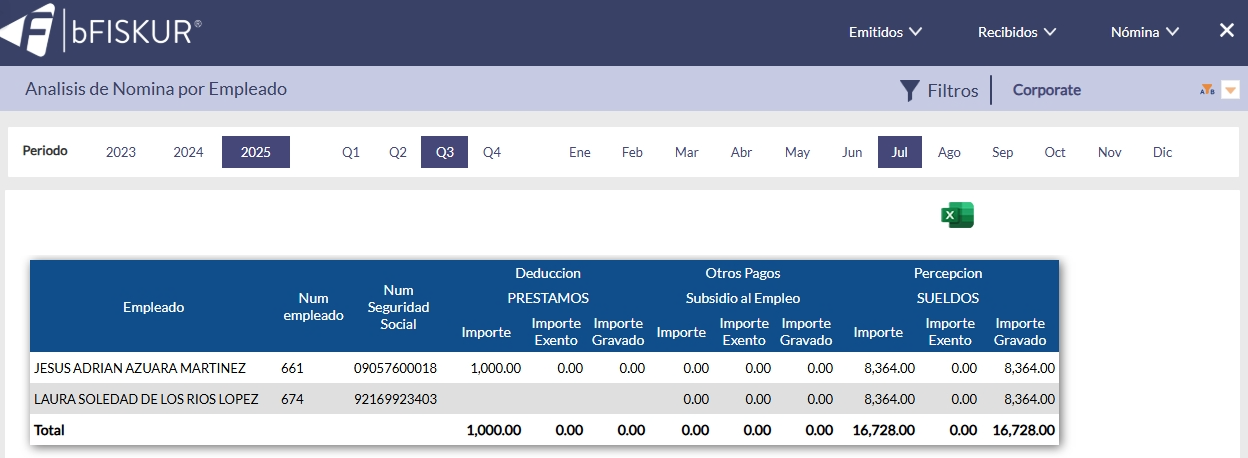Image resolution: width=1248 pixels, height=458 pixels.
Task: Expand the Emitidos menu
Action: (885, 32)
